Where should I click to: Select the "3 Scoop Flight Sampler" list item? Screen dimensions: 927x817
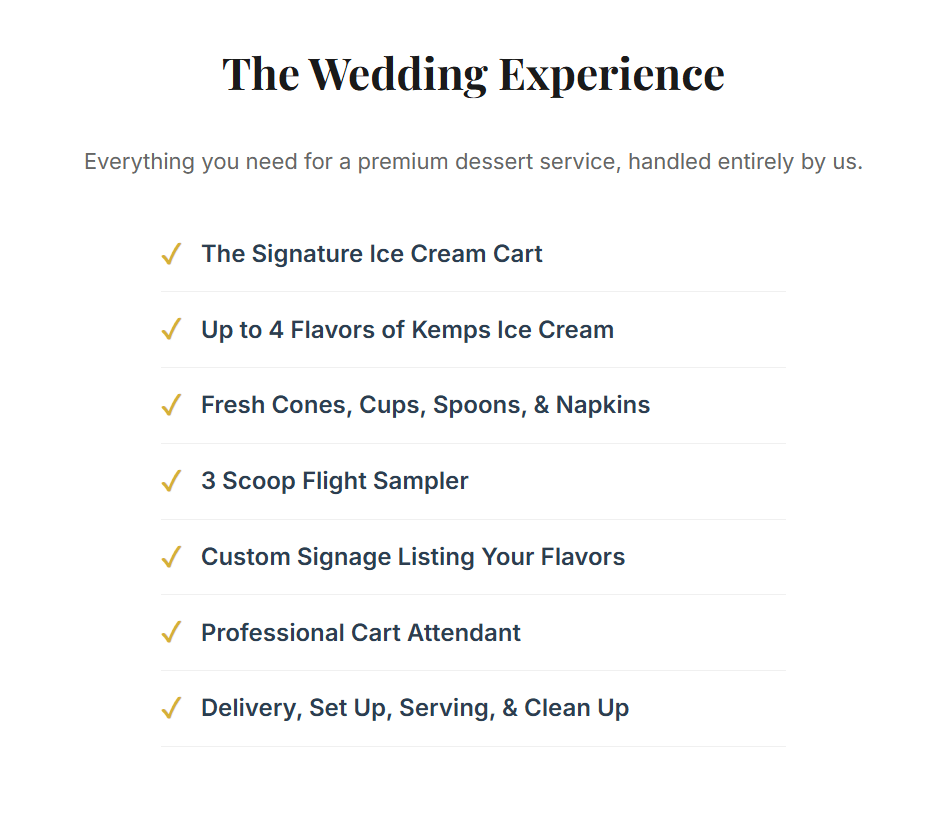click(334, 481)
